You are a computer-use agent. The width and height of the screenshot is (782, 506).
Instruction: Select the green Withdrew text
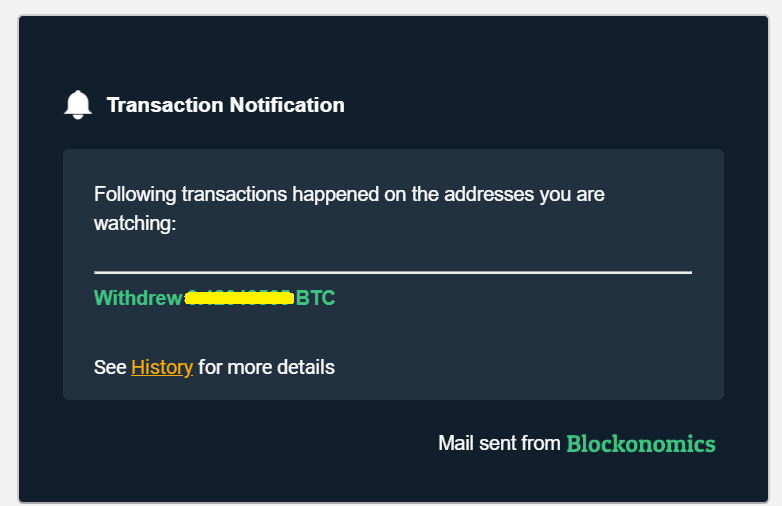tap(139, 298)
